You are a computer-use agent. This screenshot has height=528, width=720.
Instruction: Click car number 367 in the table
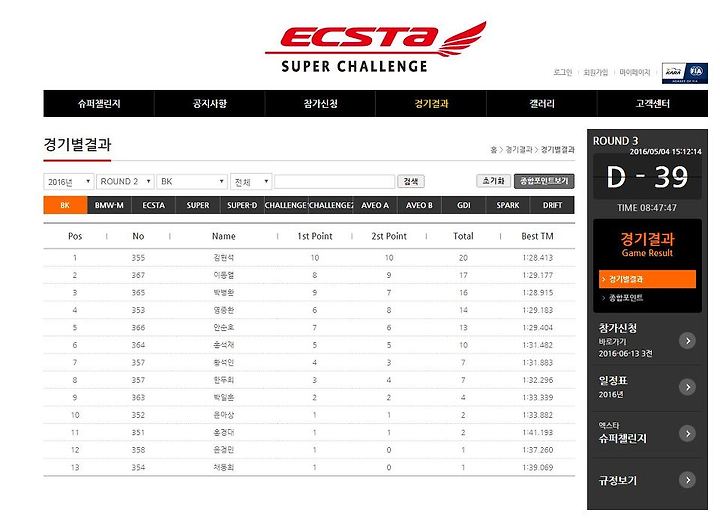tap(138, 275)
